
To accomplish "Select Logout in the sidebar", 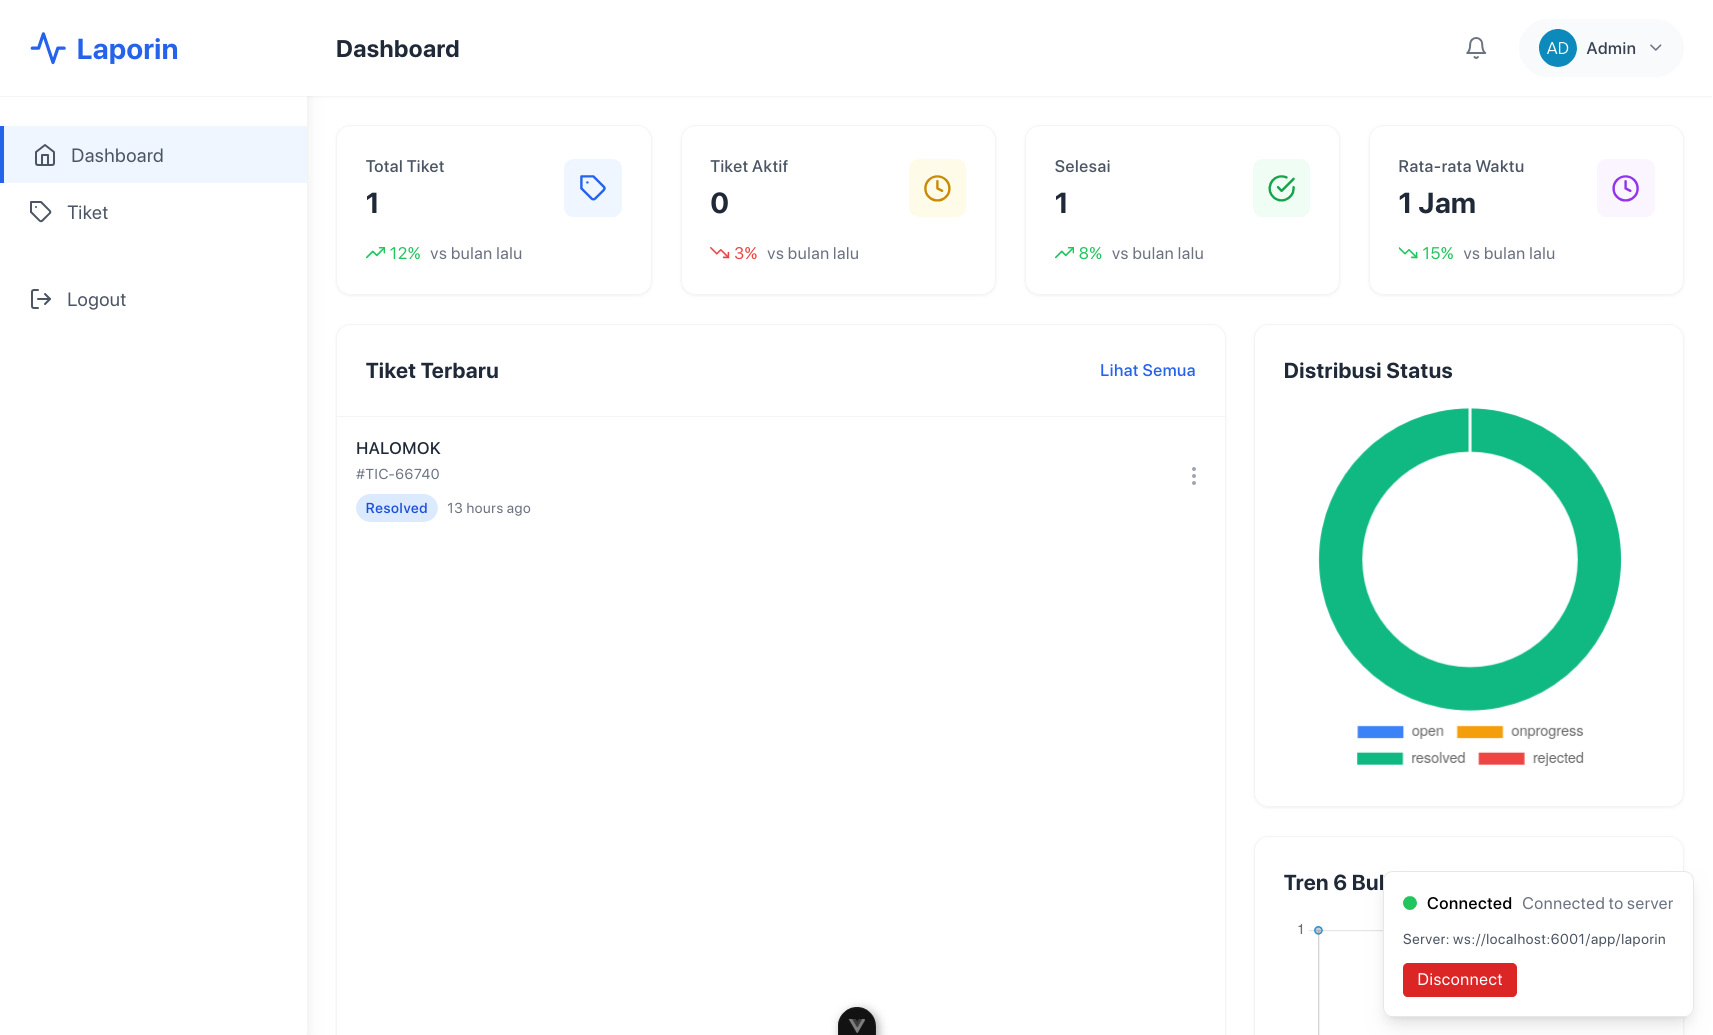I will pos(96,299).
